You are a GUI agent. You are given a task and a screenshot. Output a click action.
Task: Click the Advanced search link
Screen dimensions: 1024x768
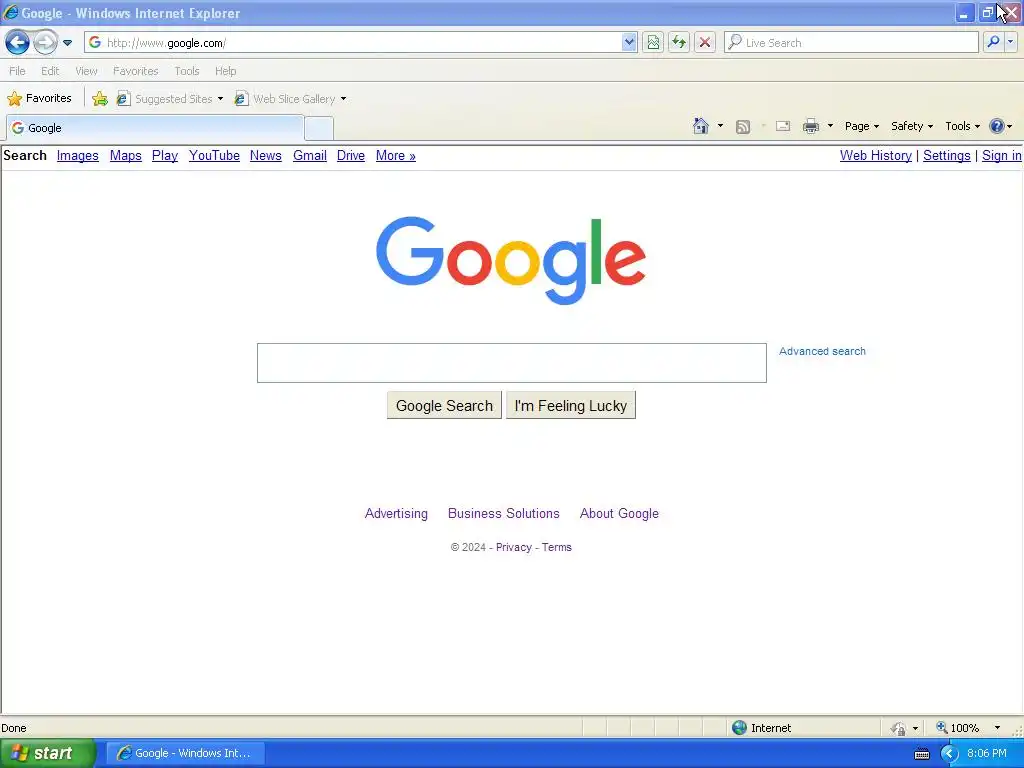[x=822, y=351]
